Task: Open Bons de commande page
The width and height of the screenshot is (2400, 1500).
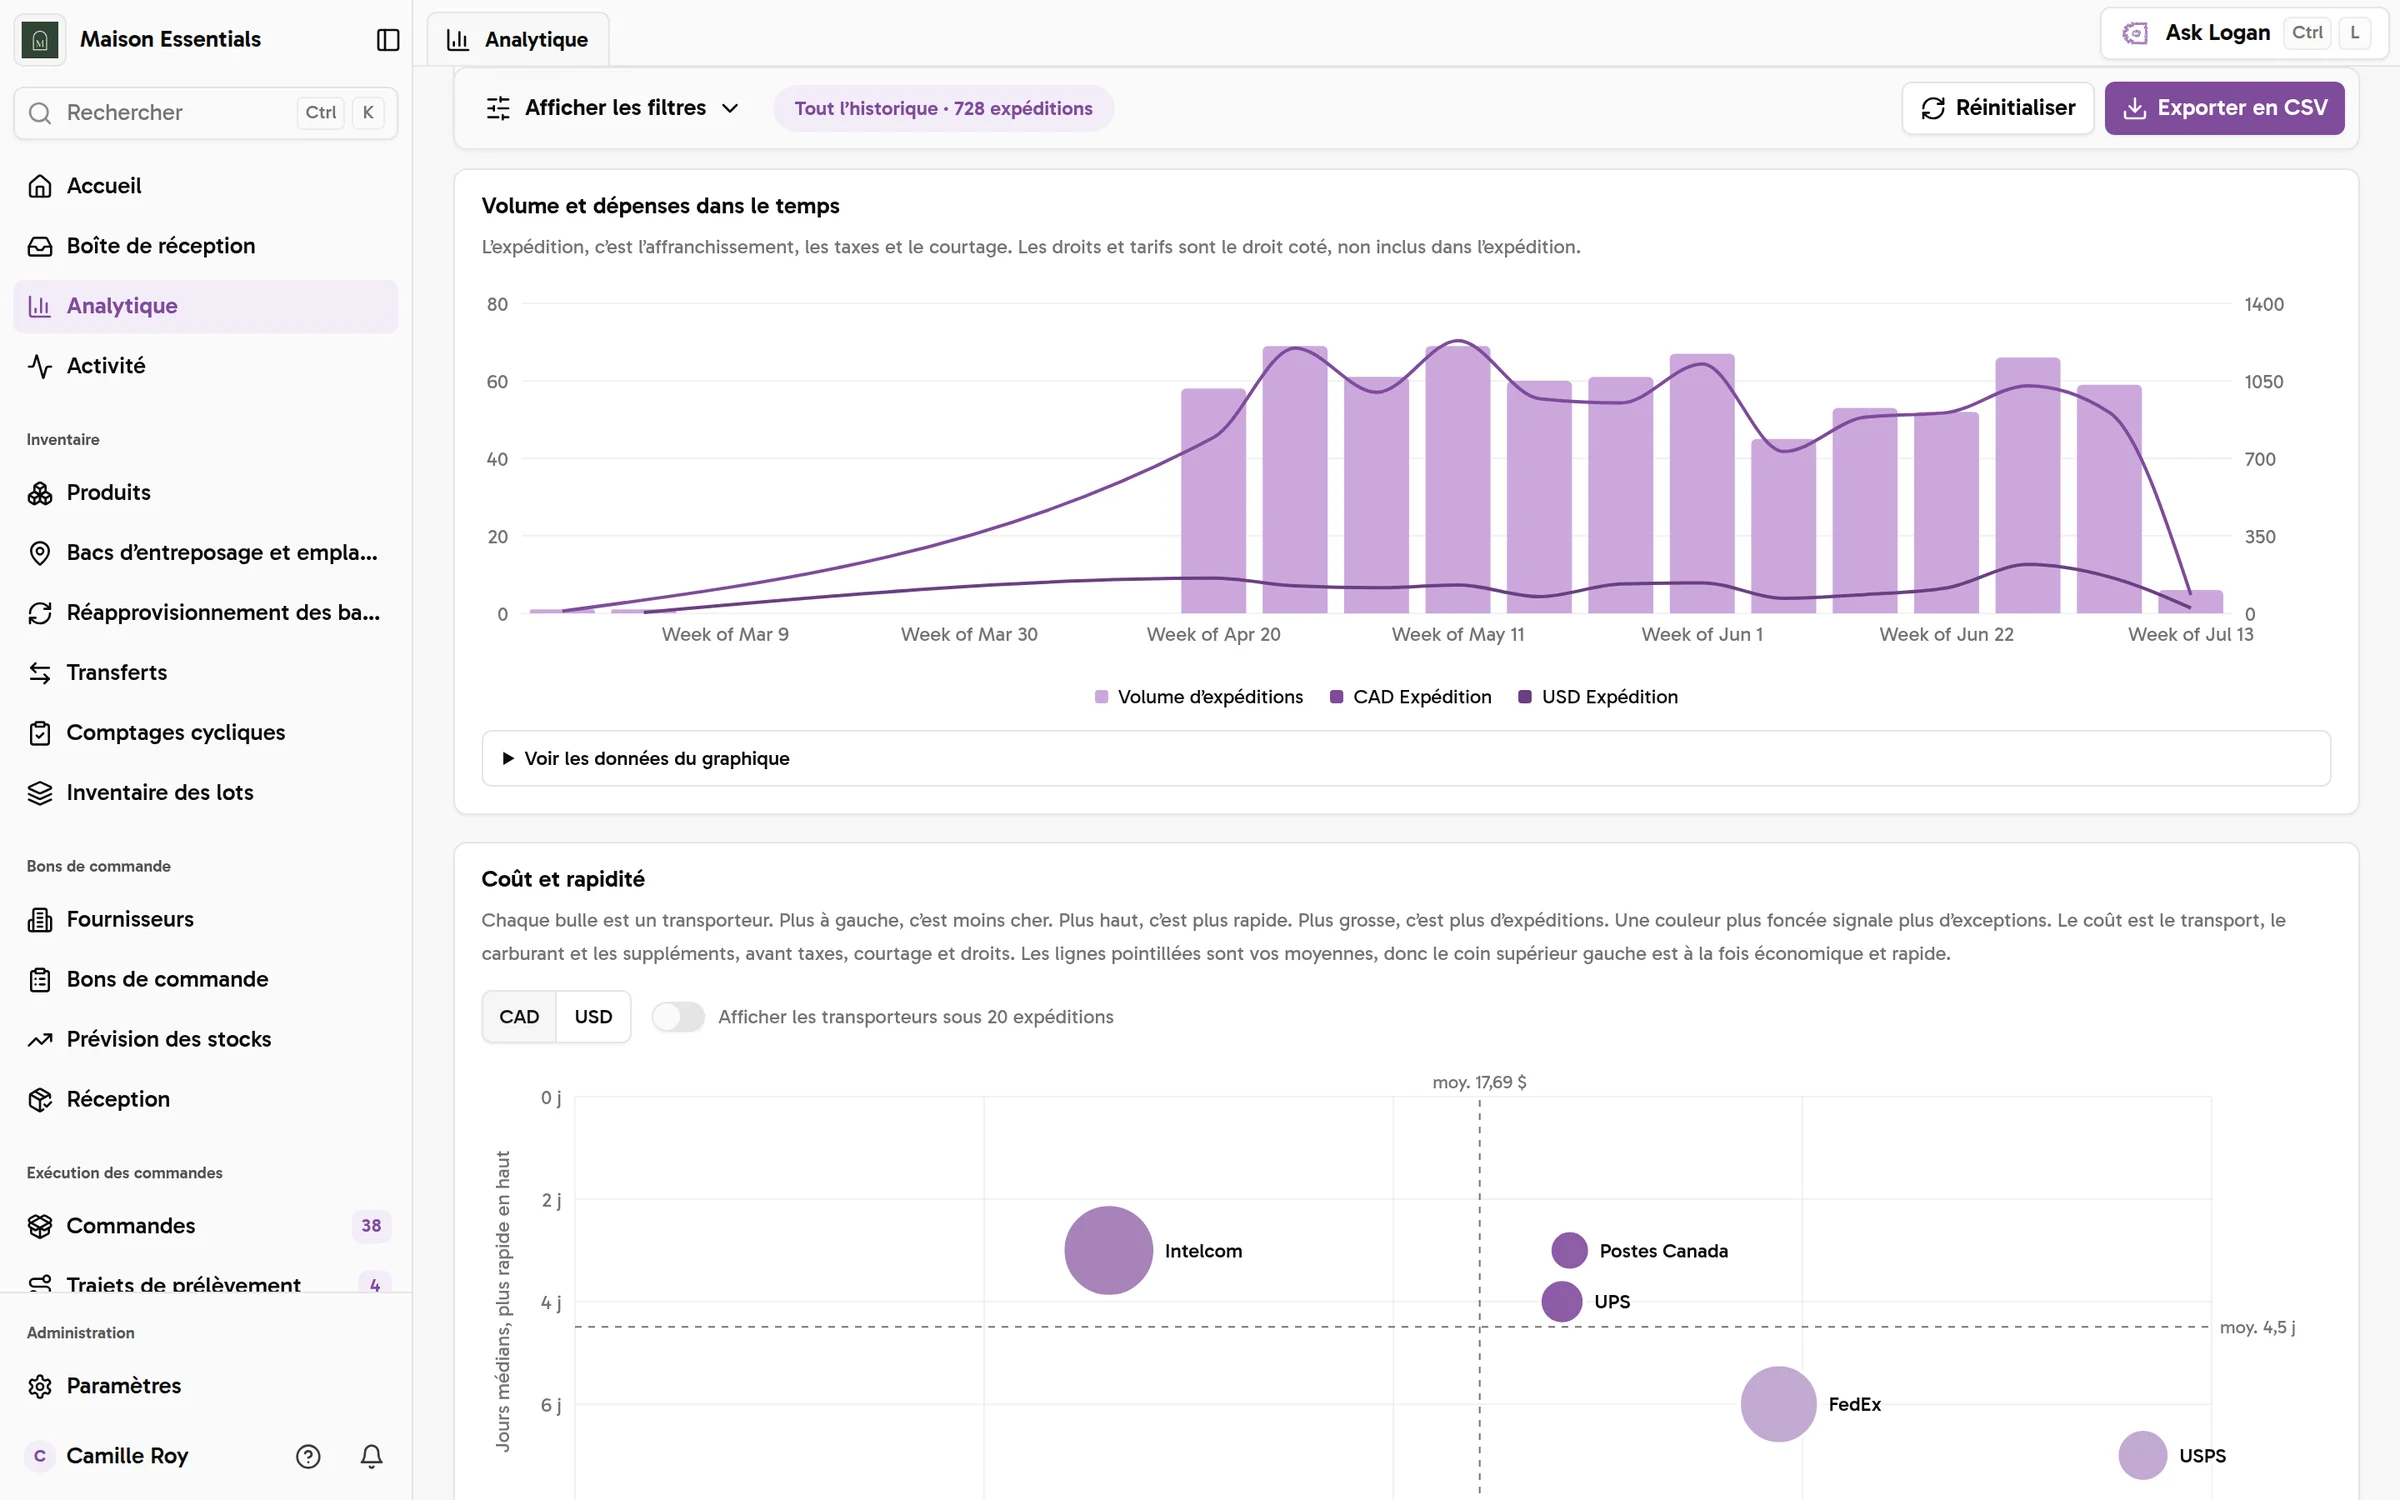Action: [x=205, y=980]
